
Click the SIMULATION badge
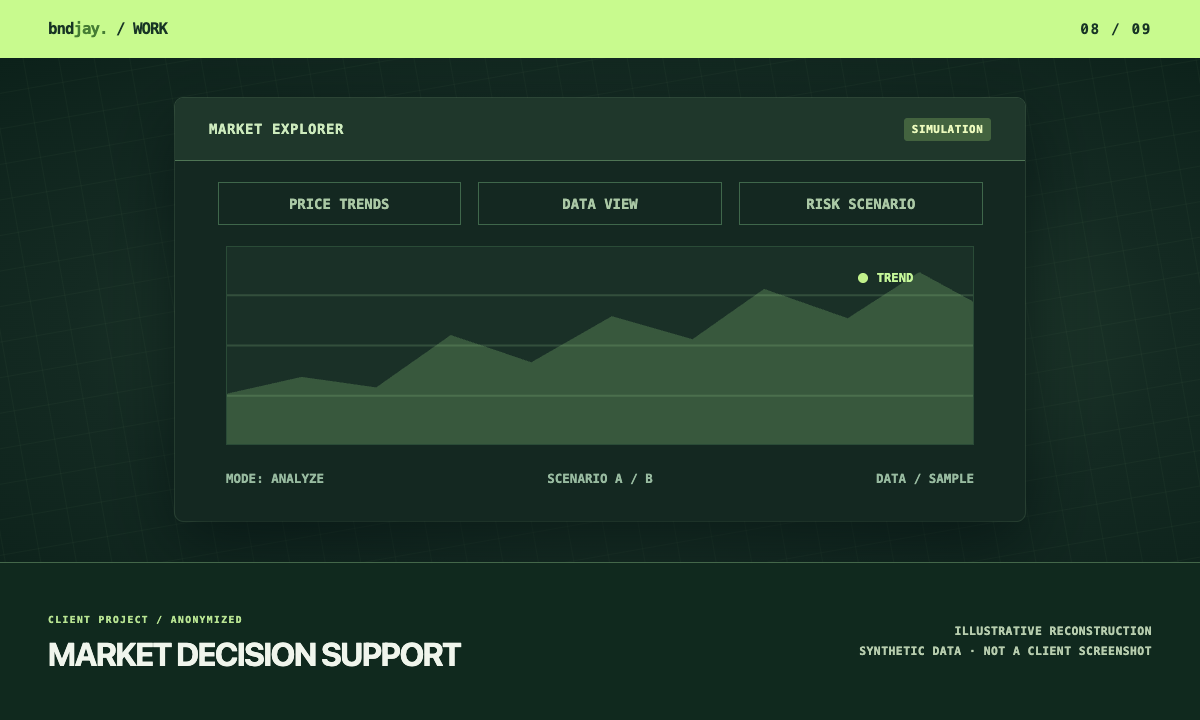947,129
